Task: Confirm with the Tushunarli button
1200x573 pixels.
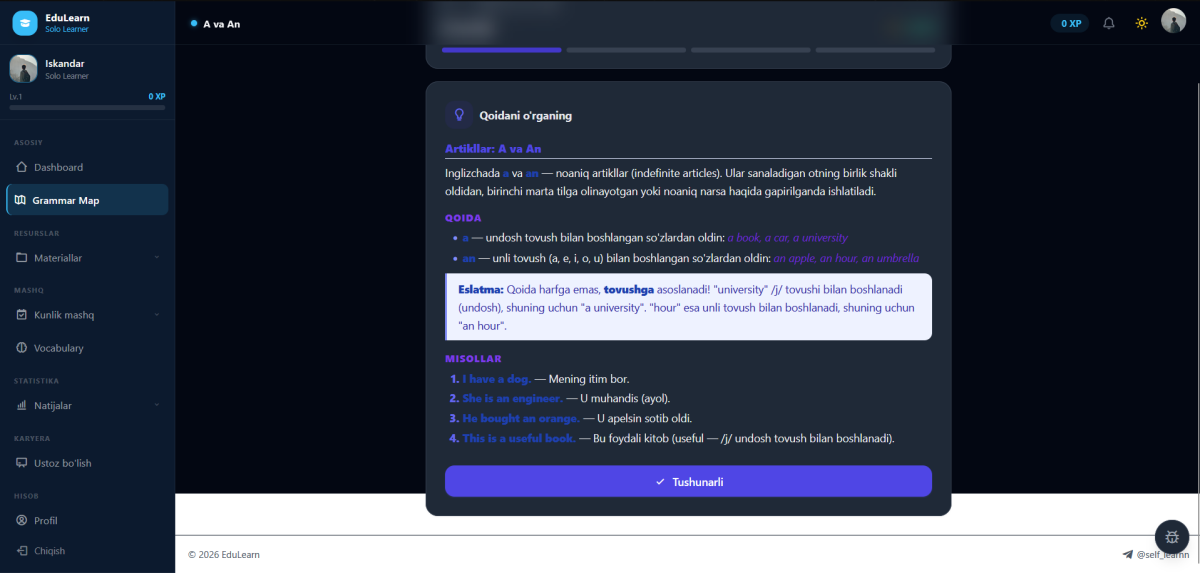Action: coord(688,481)
